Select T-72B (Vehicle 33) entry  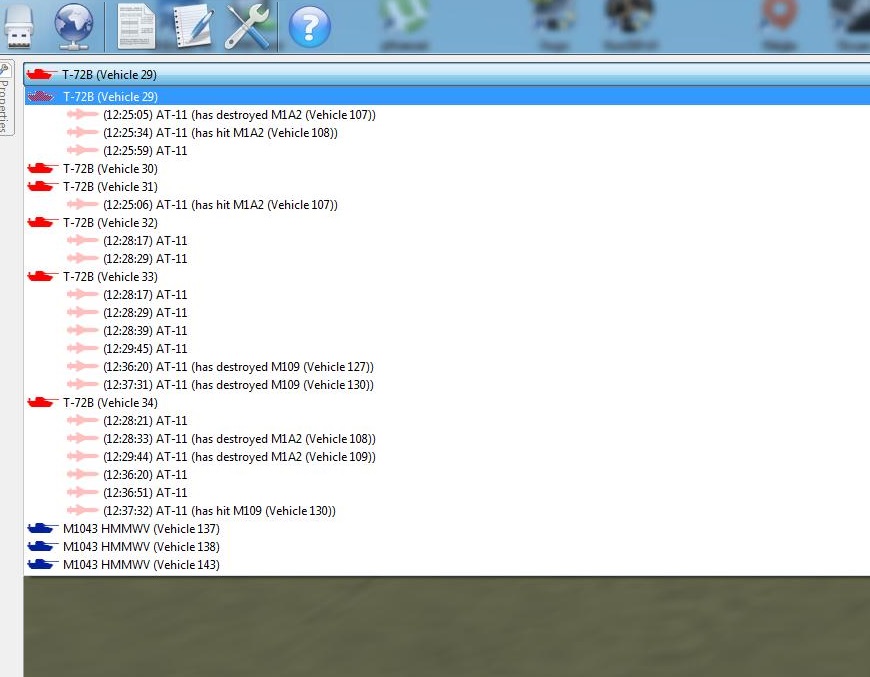(x=110, y=276)
